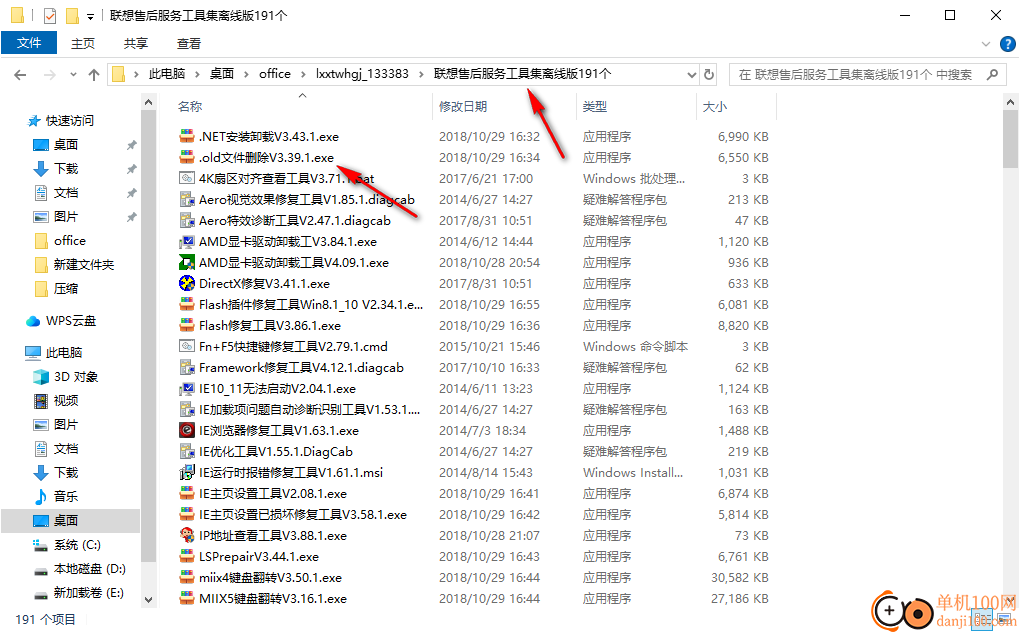Open 视频 under This PC

66,401
